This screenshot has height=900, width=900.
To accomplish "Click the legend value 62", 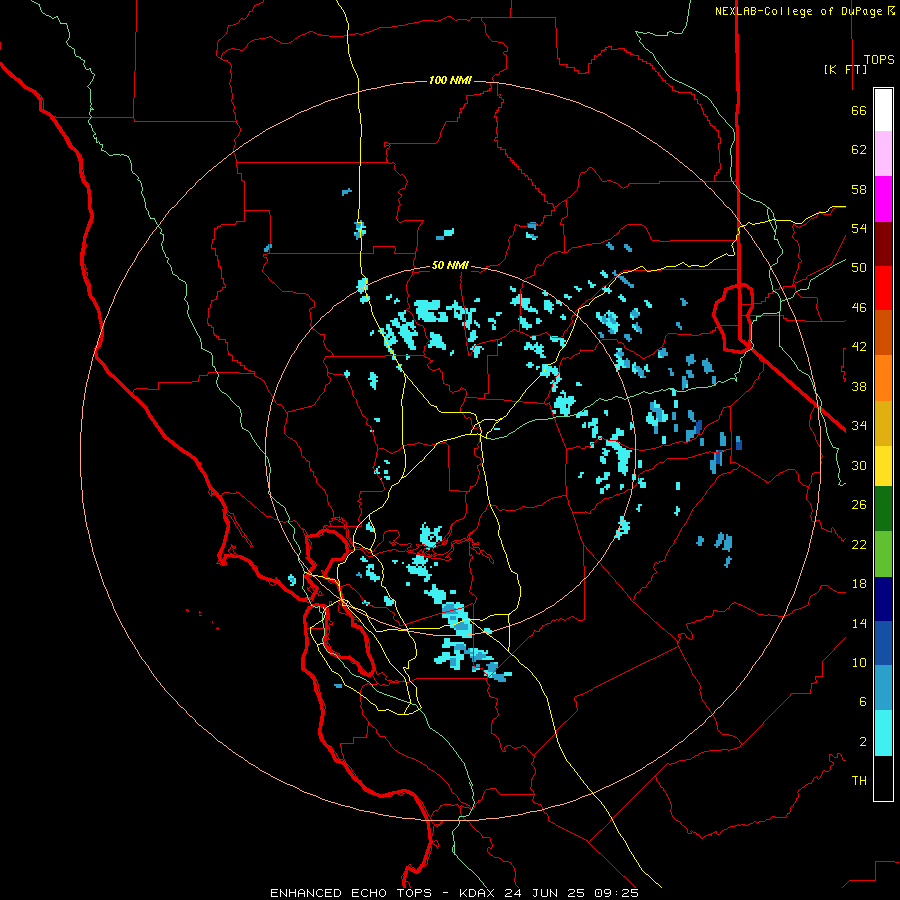I will click(x=859, y=150).
